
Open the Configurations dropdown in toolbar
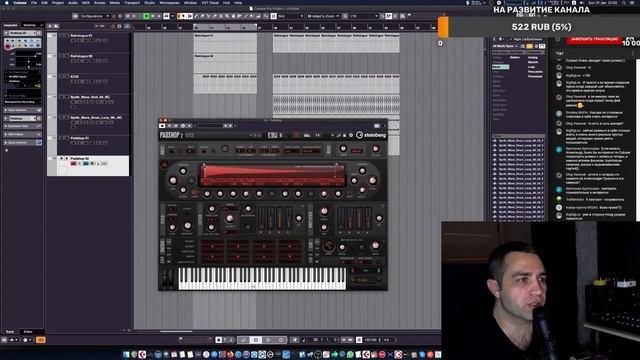coord(94,16)
